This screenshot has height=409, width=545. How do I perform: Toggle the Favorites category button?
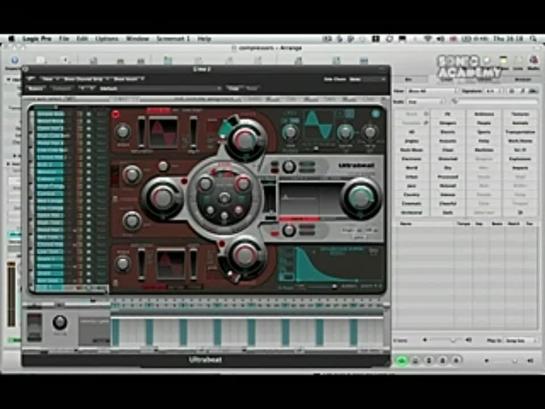click(x=412, y=123)
